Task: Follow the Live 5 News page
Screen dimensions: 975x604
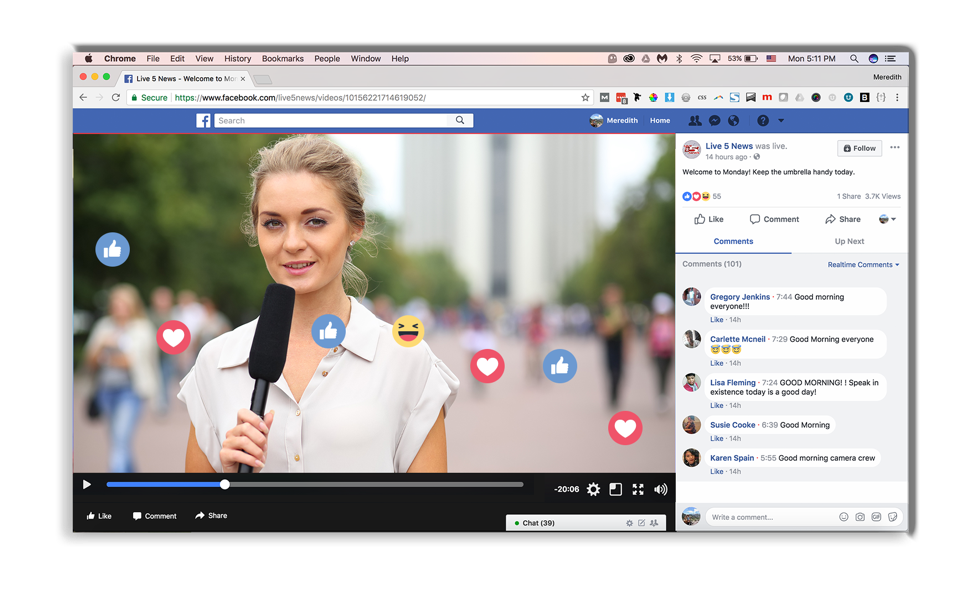Action: tap(859, 148)
